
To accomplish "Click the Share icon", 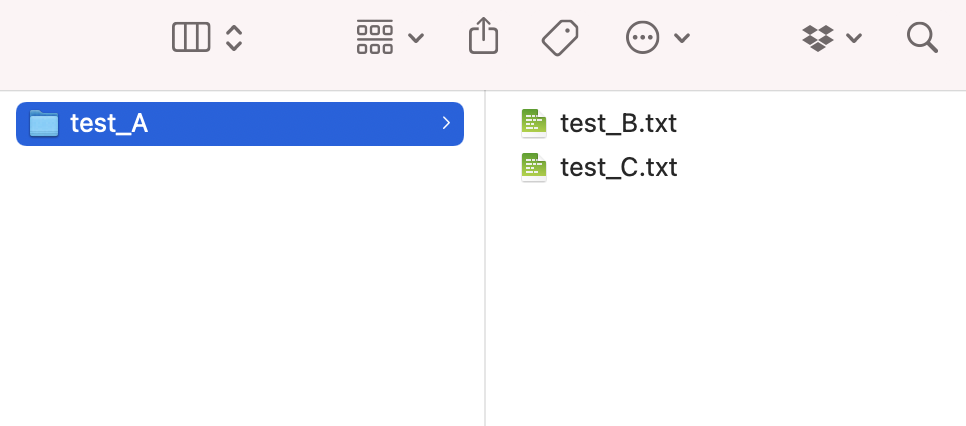I will point(484,36).
